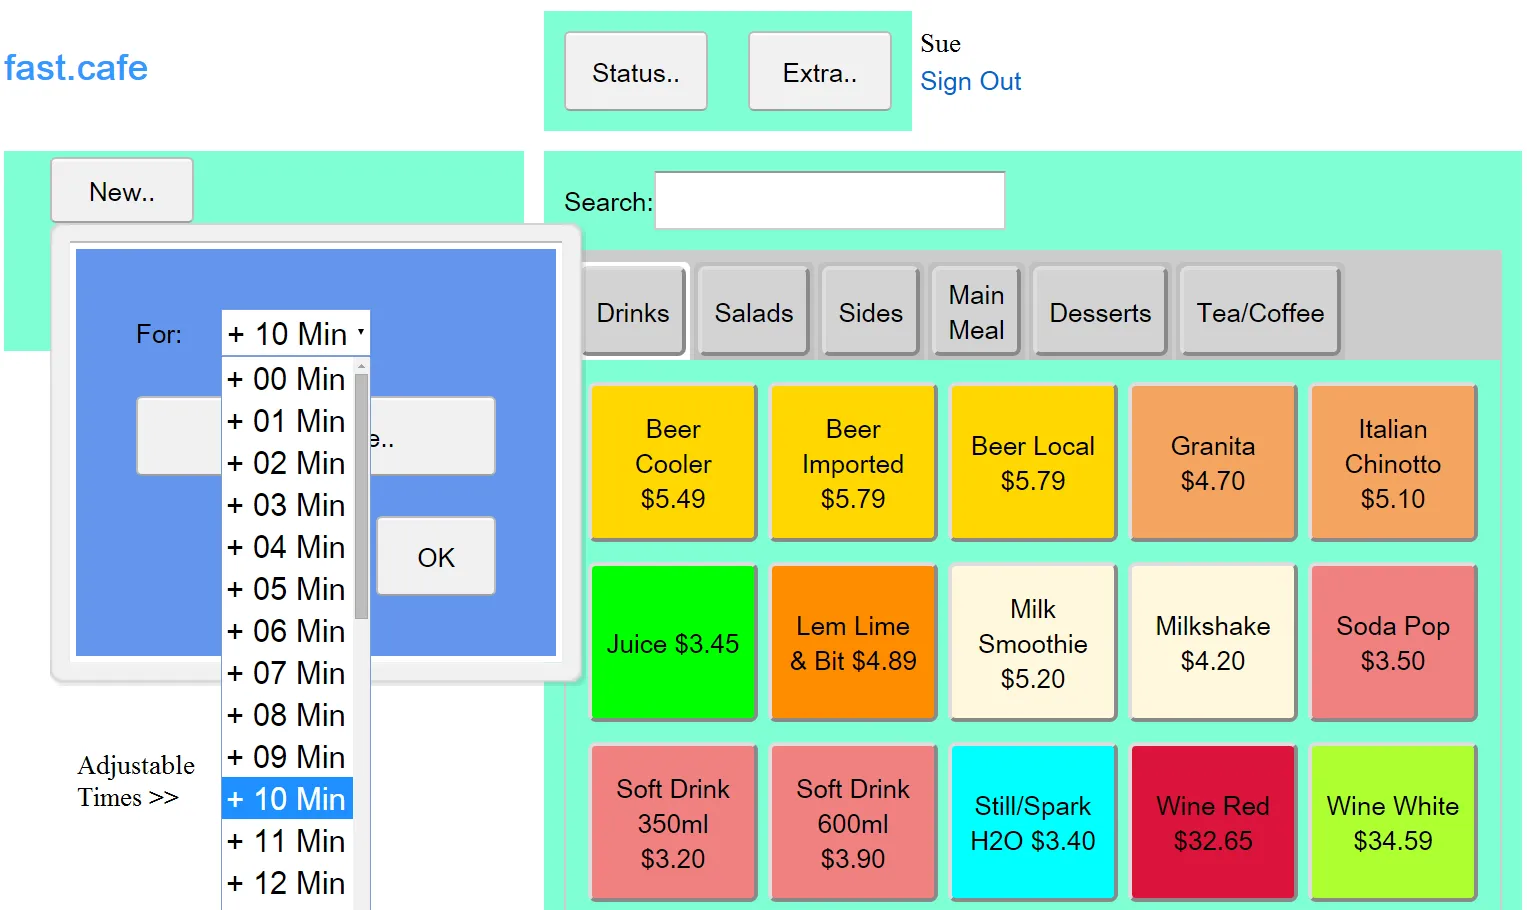
Task: Add Beer Cooler $5.49 to order
Action: tap(673, 463)
